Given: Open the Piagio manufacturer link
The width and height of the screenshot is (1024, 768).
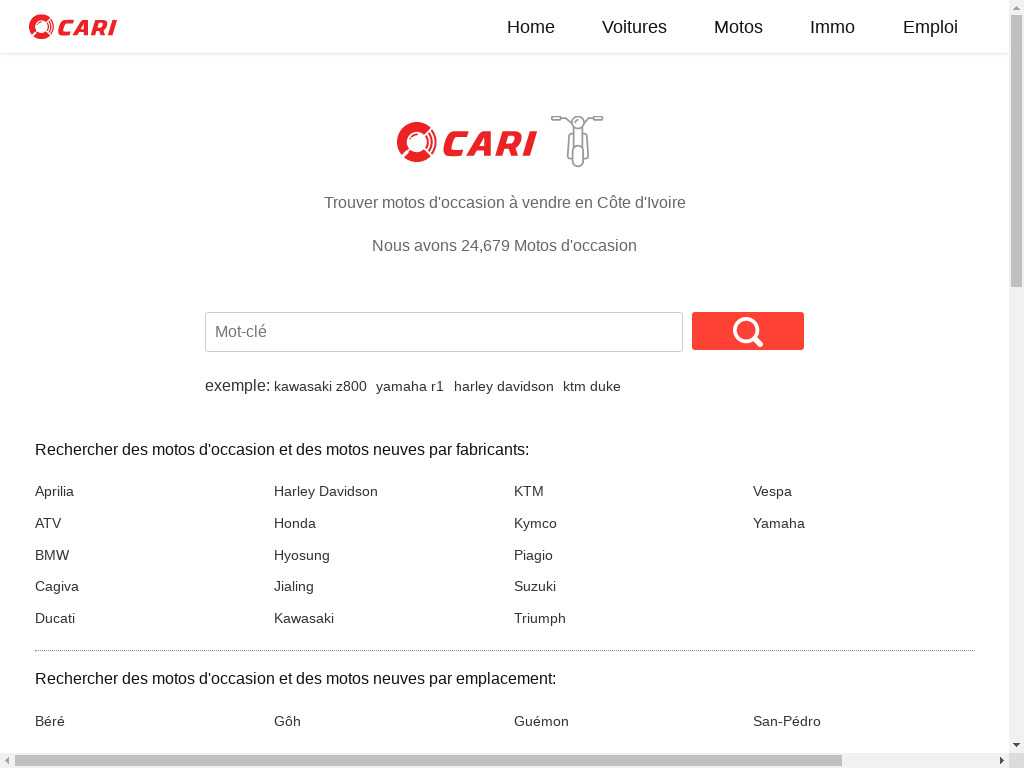Looking at the screenshot, I should (533, 555).
